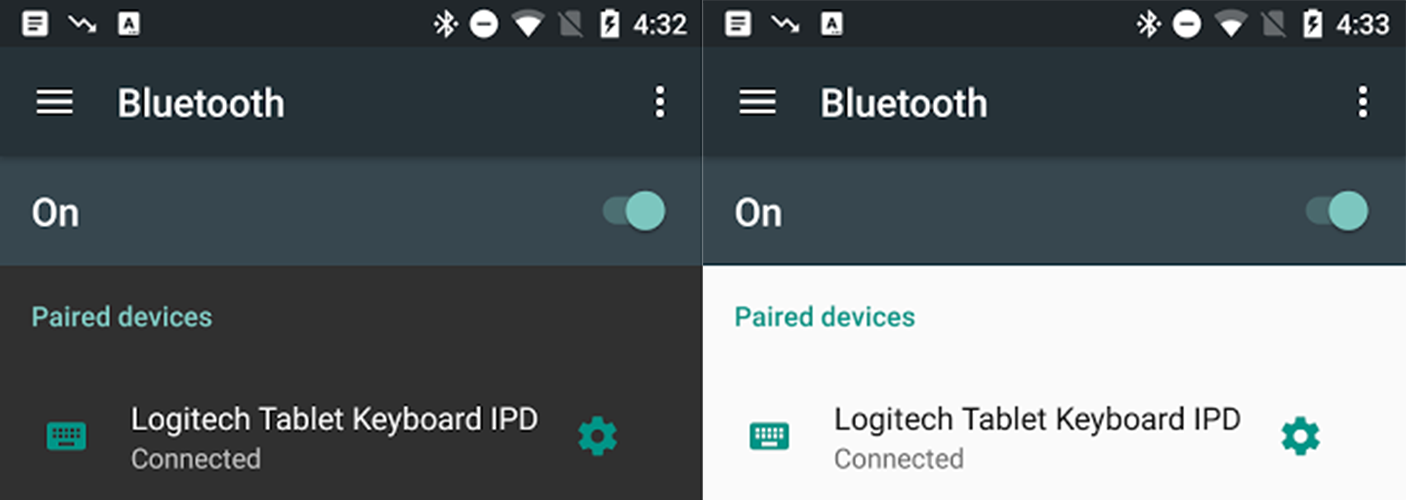This screenshot has height=500, width=1406.
Task: Open hamburger menu in light theme screen
Action: pos(757,102)
